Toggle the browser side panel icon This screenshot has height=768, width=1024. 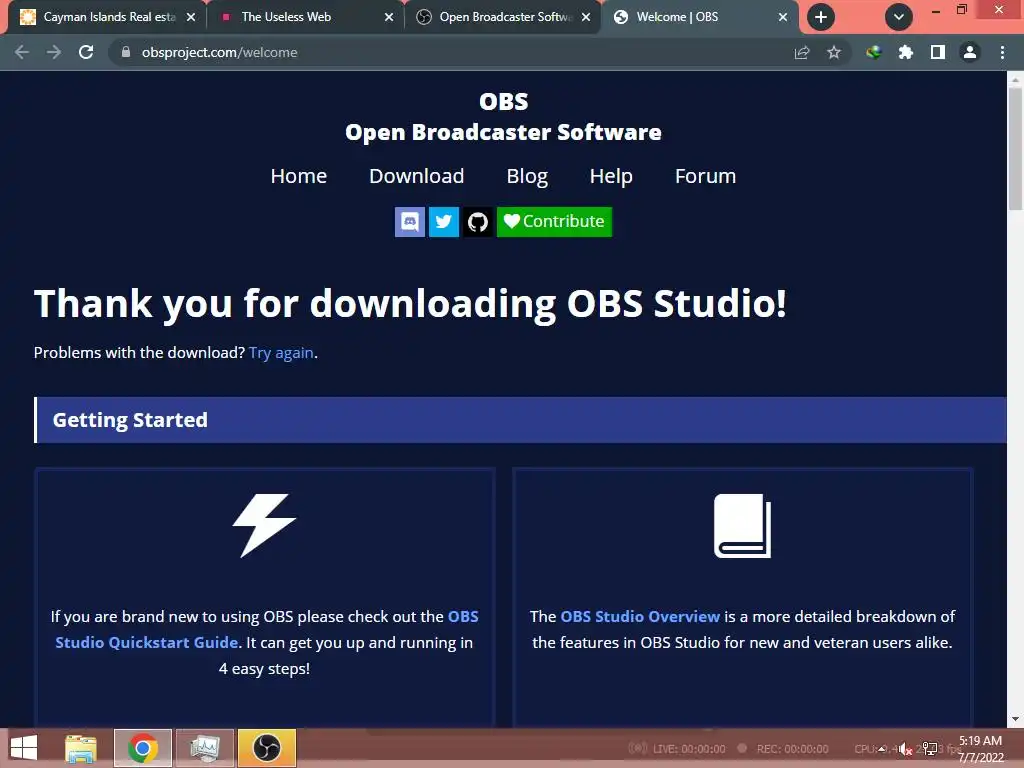tap(938, 52)
